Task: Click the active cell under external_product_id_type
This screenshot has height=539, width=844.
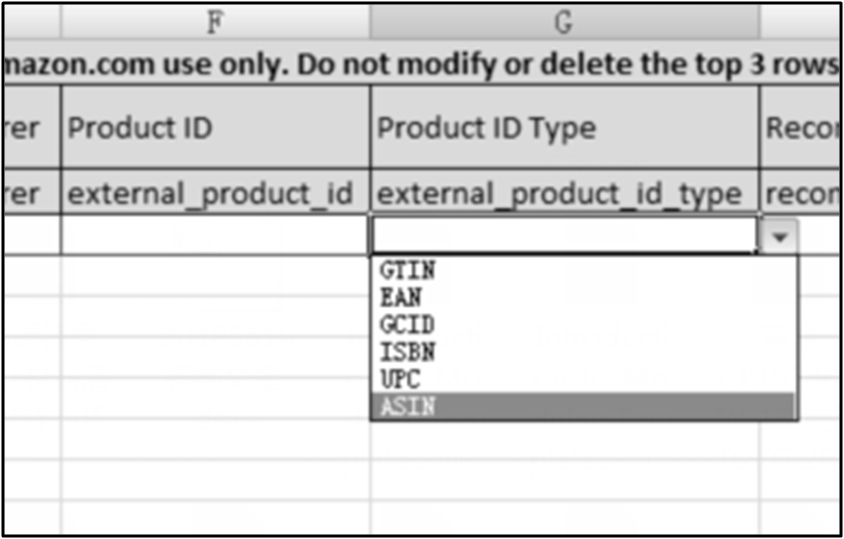Action: (x=563, y=236)
